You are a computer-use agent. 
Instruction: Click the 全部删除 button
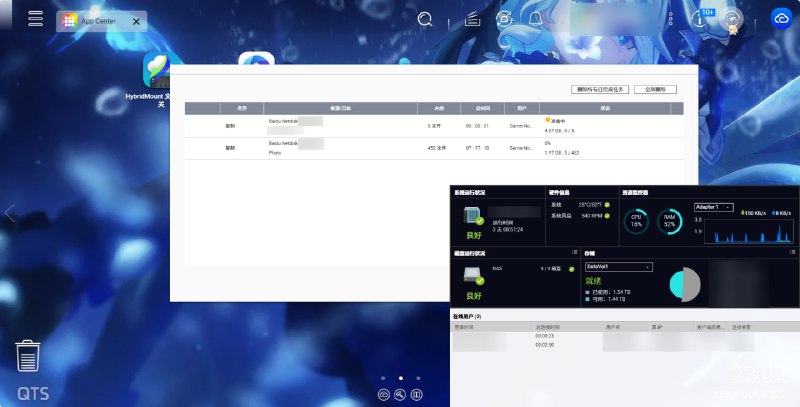pos(655,89)
